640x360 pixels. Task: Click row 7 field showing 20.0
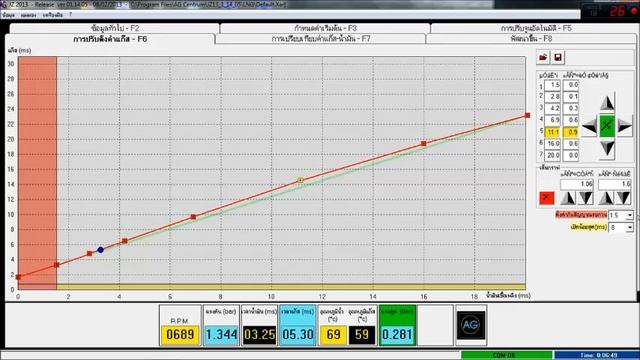[x=552, y=156]
